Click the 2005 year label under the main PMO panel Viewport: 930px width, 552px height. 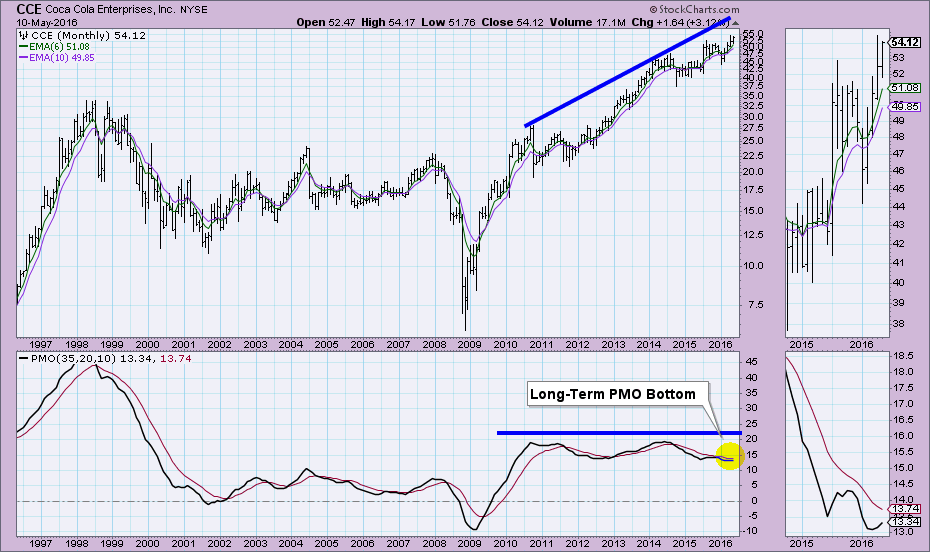(327, 543)
